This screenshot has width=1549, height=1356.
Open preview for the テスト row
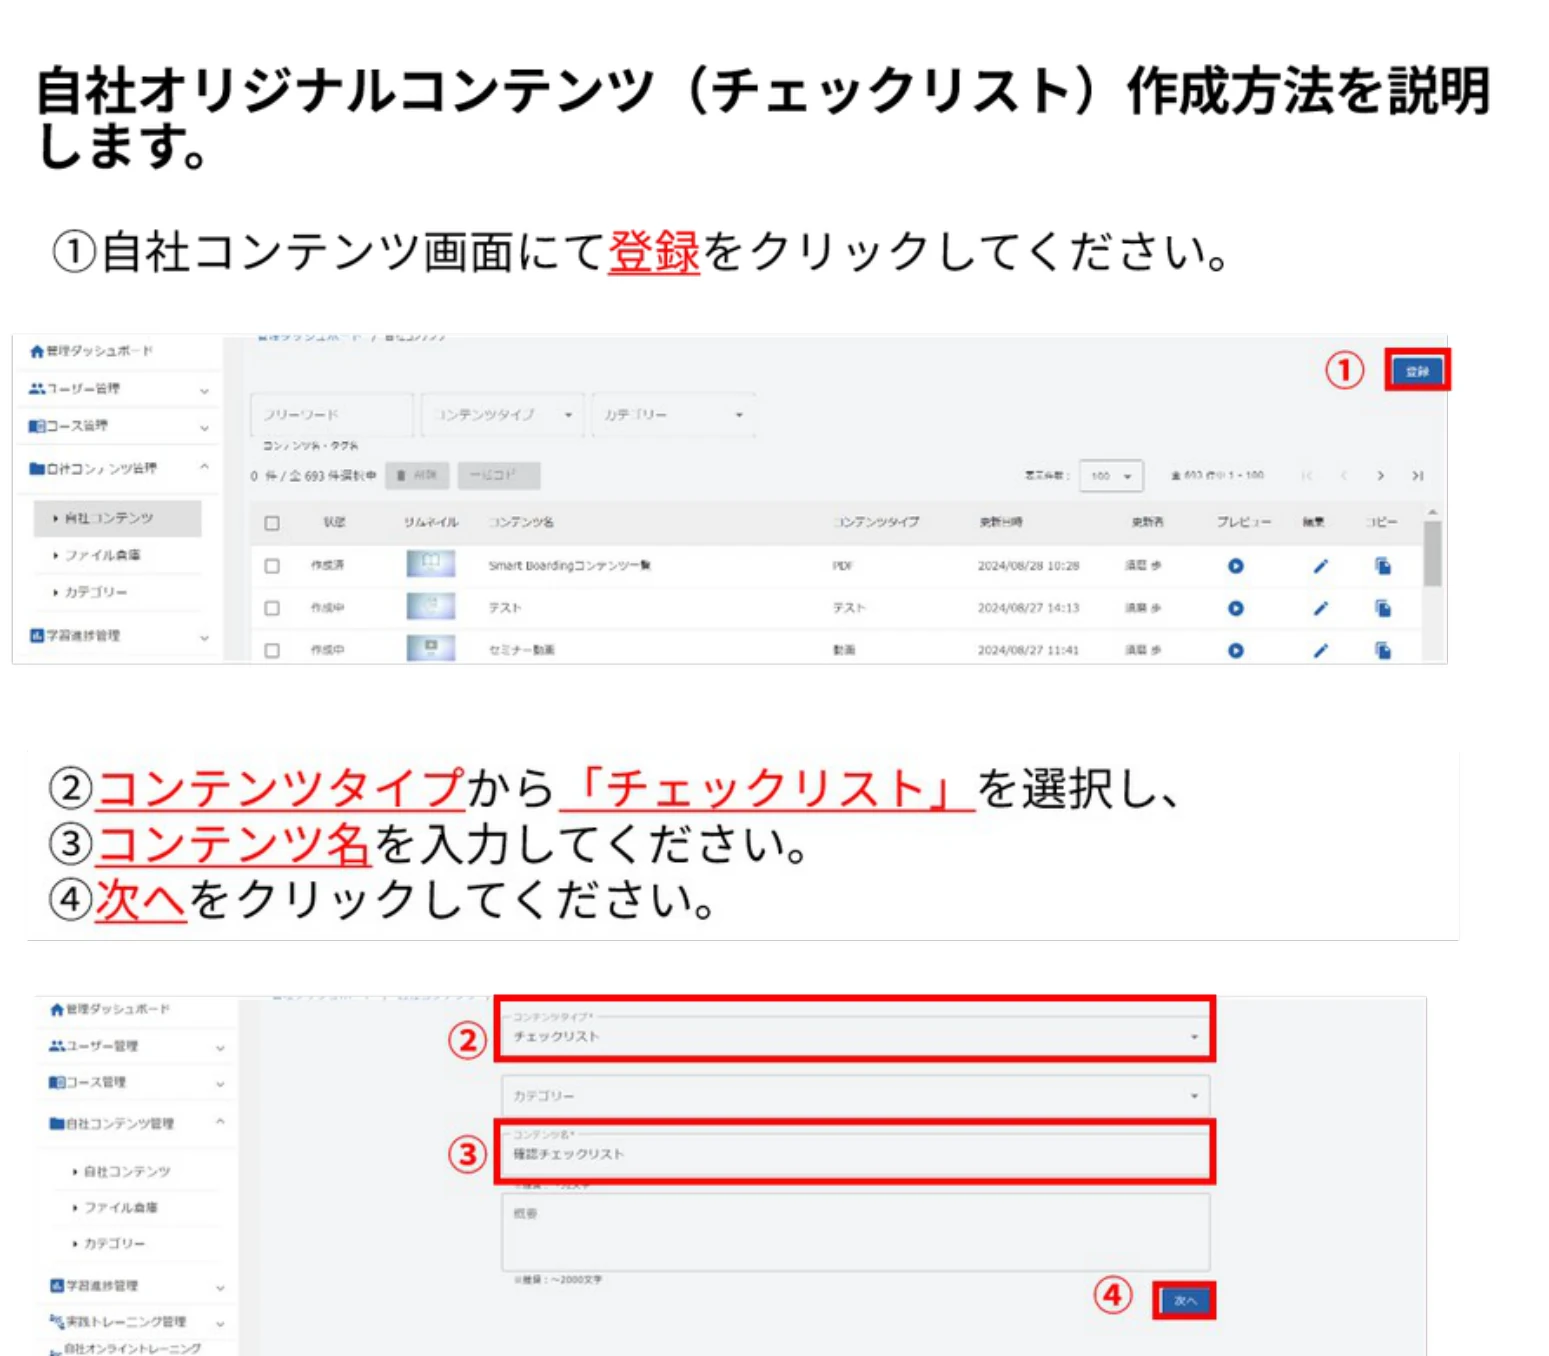(1236, 608)
